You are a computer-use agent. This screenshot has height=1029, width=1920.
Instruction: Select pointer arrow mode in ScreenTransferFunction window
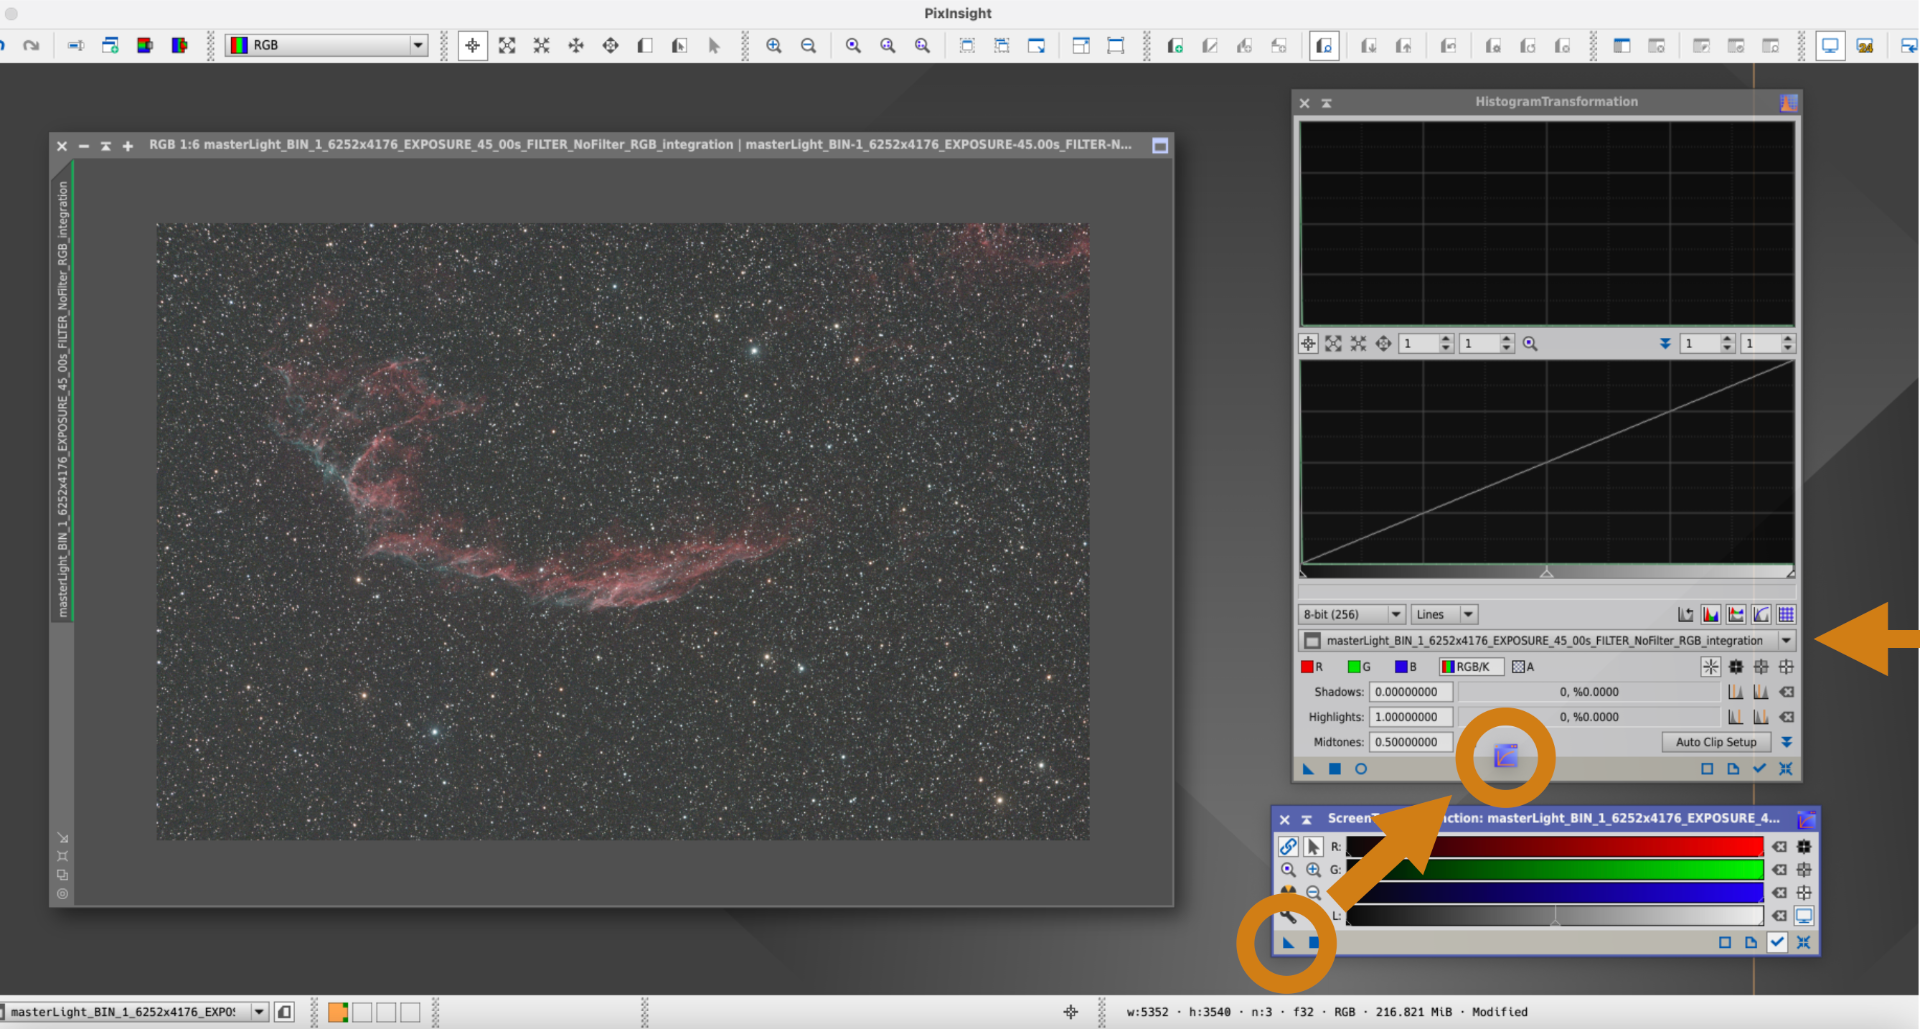tap(1313, 847)
